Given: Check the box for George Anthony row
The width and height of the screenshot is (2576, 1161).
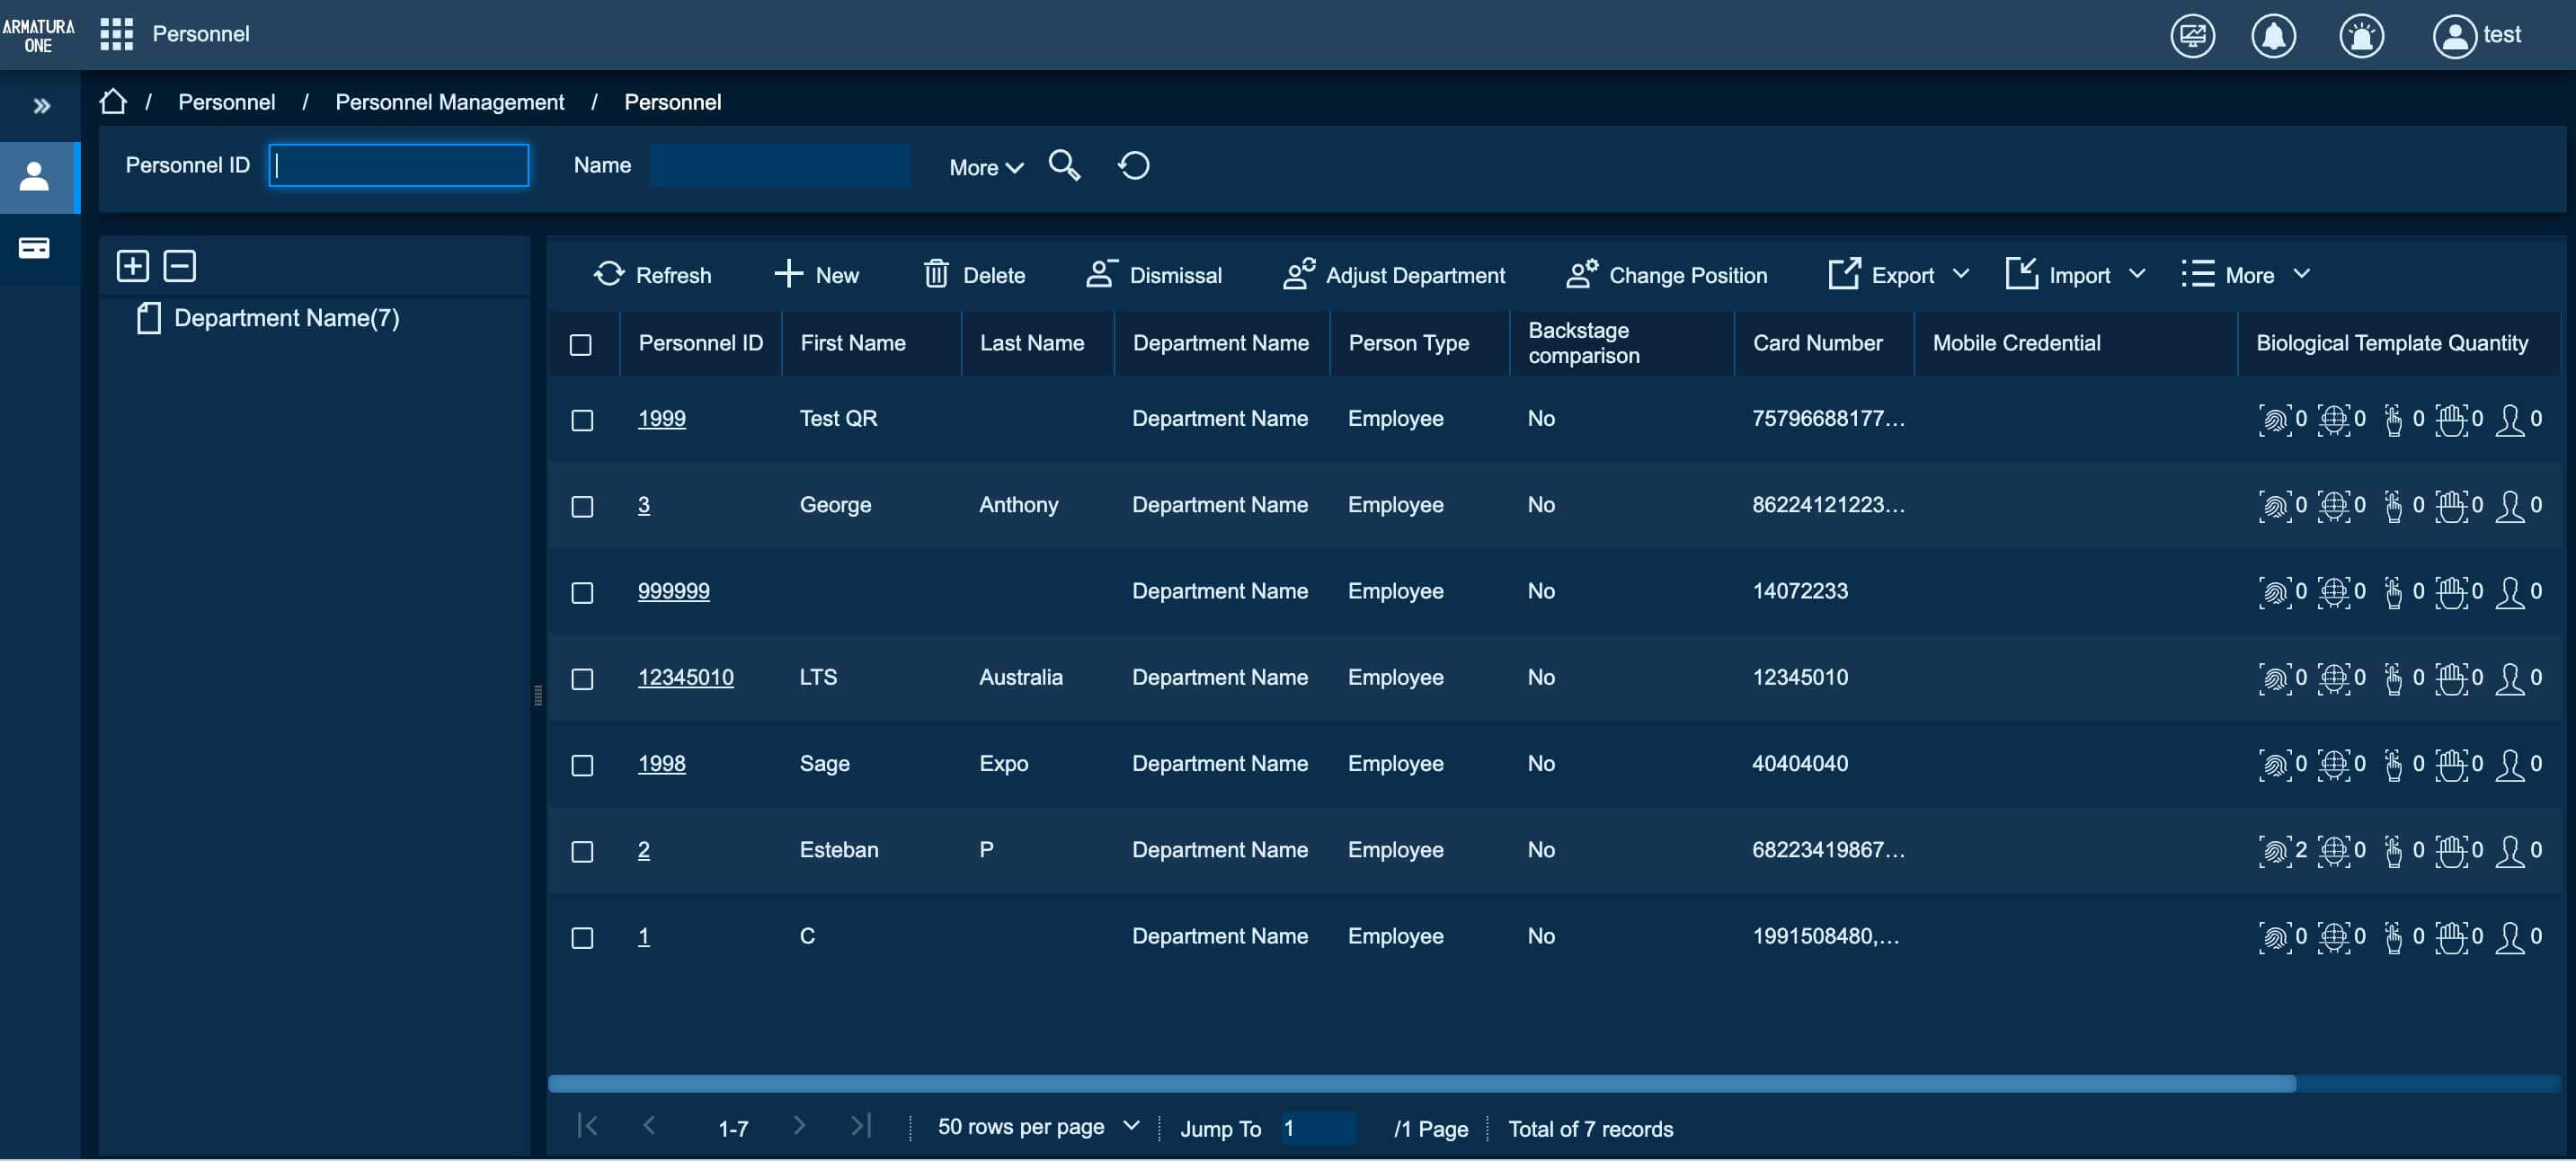Looking at the screenshot, I should pos(582,507).
